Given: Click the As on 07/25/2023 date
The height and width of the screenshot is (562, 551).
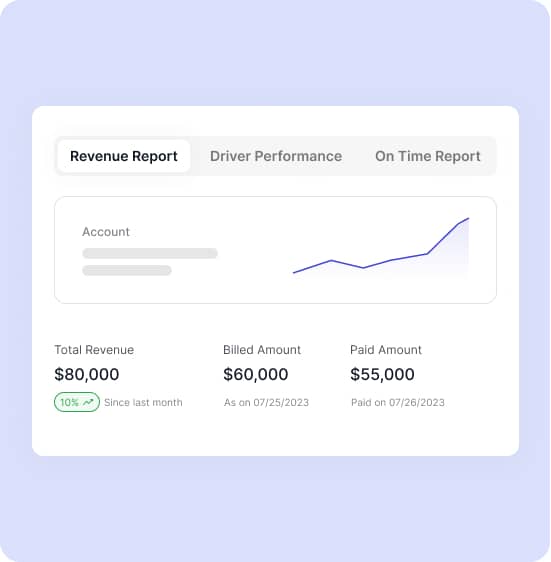Looking at the screenshot, I should tap(266, 403).
